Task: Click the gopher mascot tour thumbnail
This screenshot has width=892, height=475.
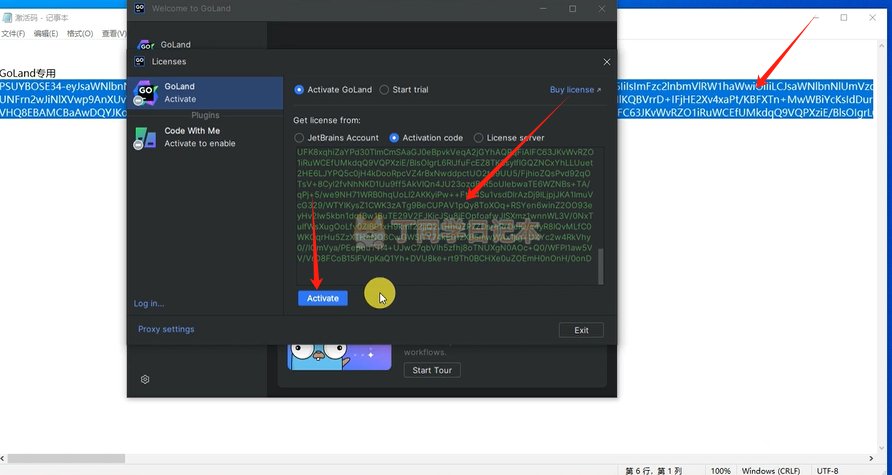Action: (339, 357)
